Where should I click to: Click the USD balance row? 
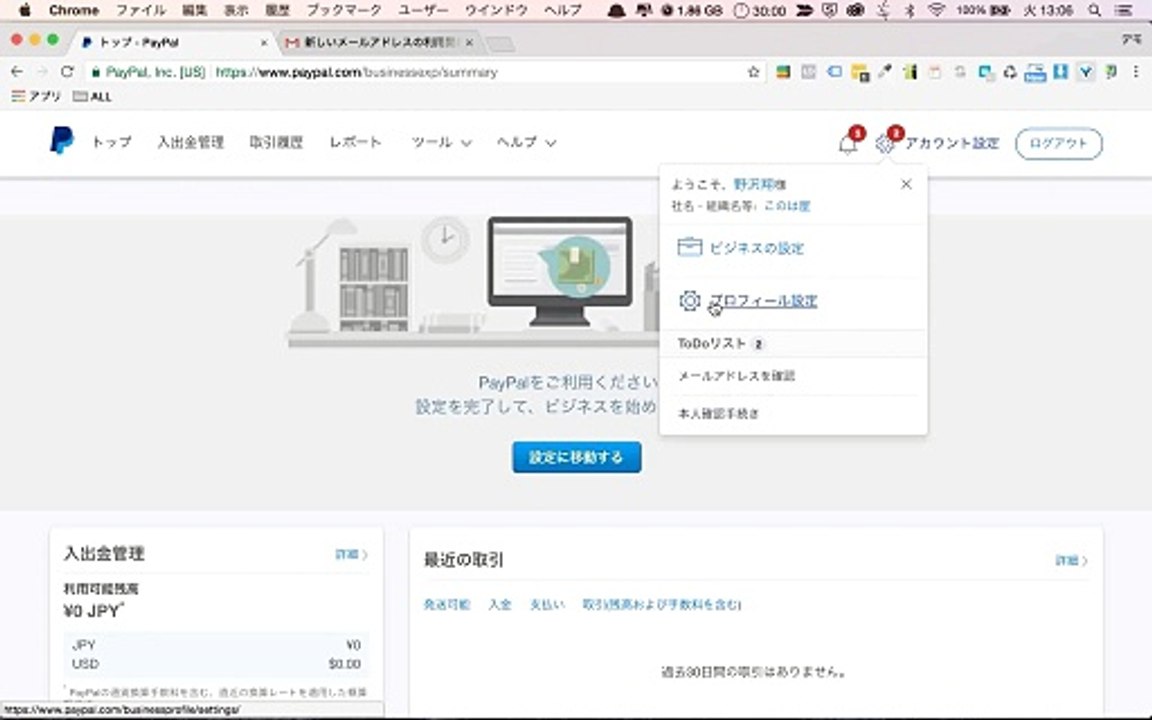click(217, 664)
